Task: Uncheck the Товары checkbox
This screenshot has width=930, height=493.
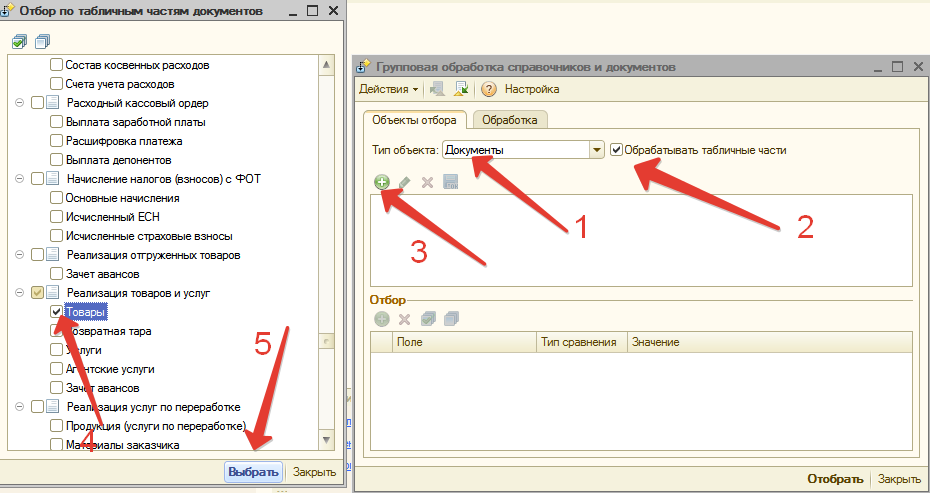Action: click(x=57, y=312)
